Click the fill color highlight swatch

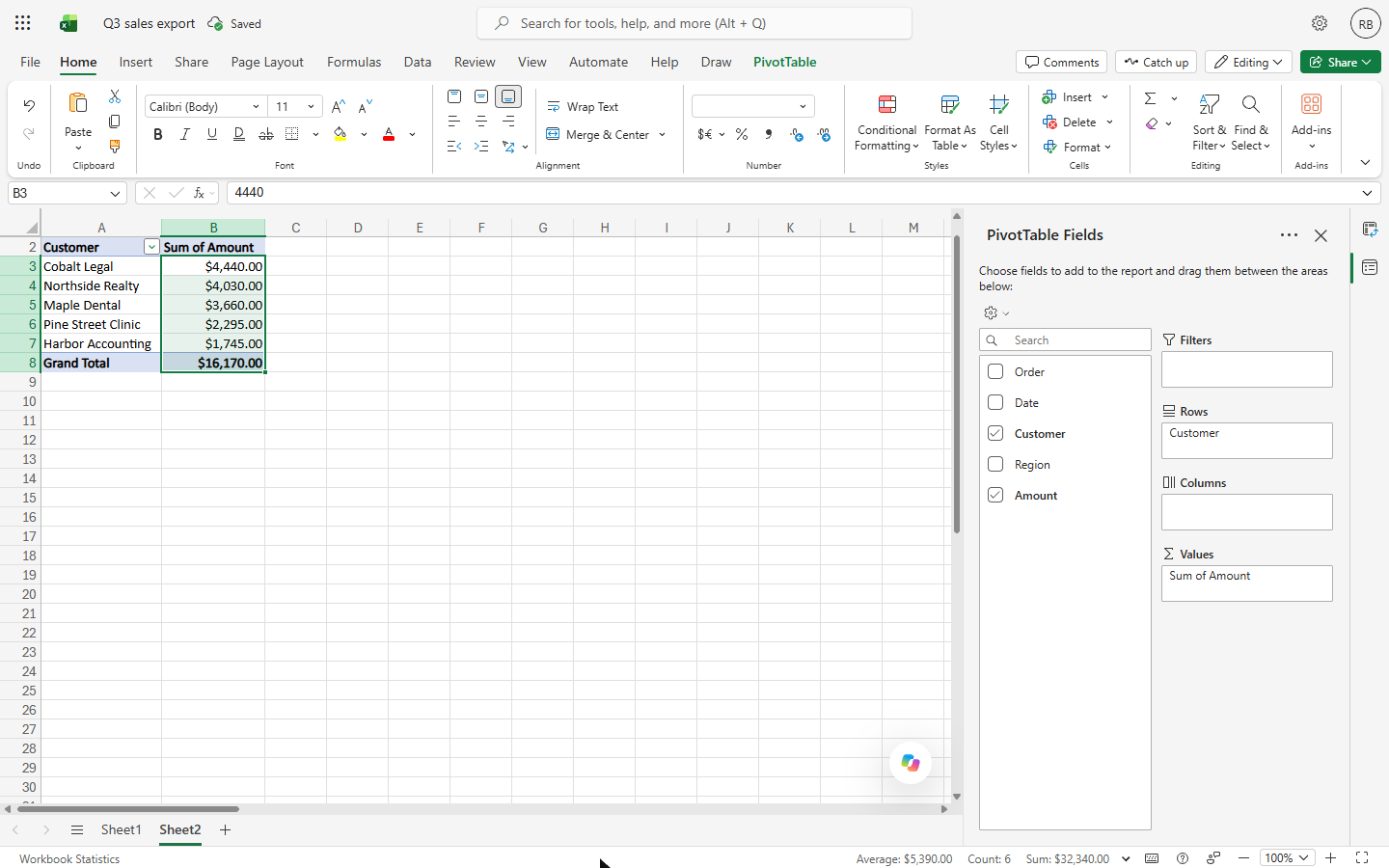click(340, 134)
